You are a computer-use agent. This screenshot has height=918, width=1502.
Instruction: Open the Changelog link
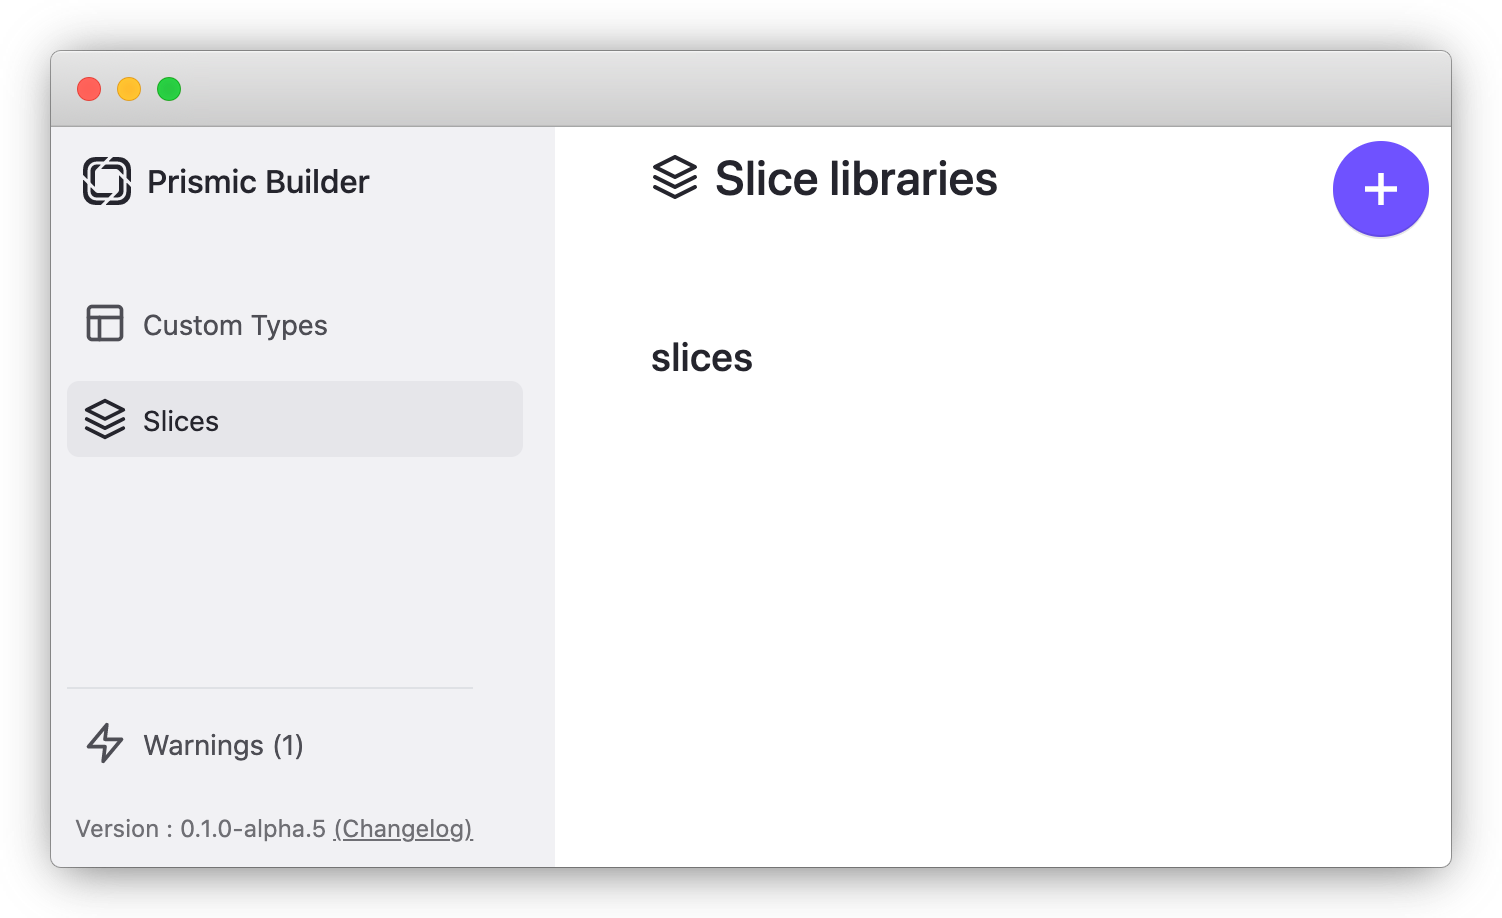(403, 828)
